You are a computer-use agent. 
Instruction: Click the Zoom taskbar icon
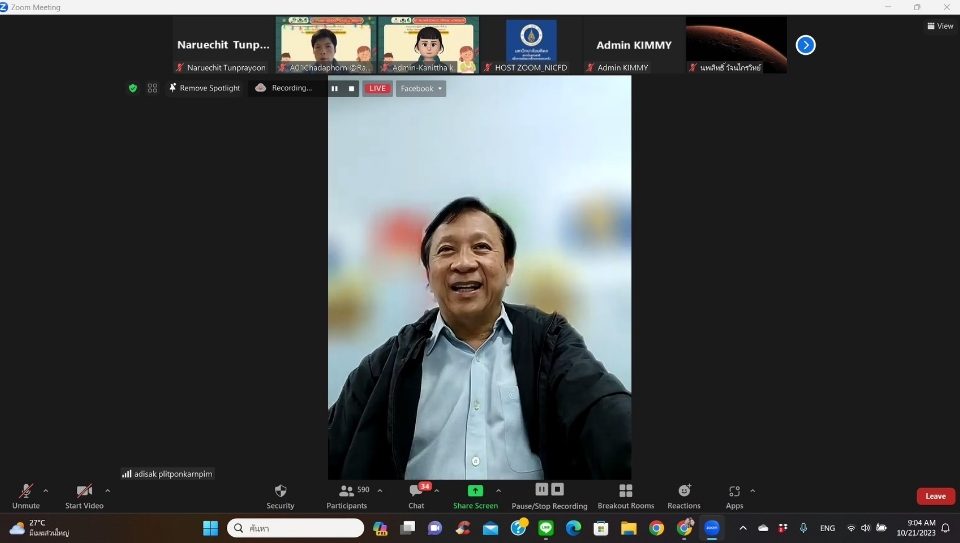pos(711,528)
